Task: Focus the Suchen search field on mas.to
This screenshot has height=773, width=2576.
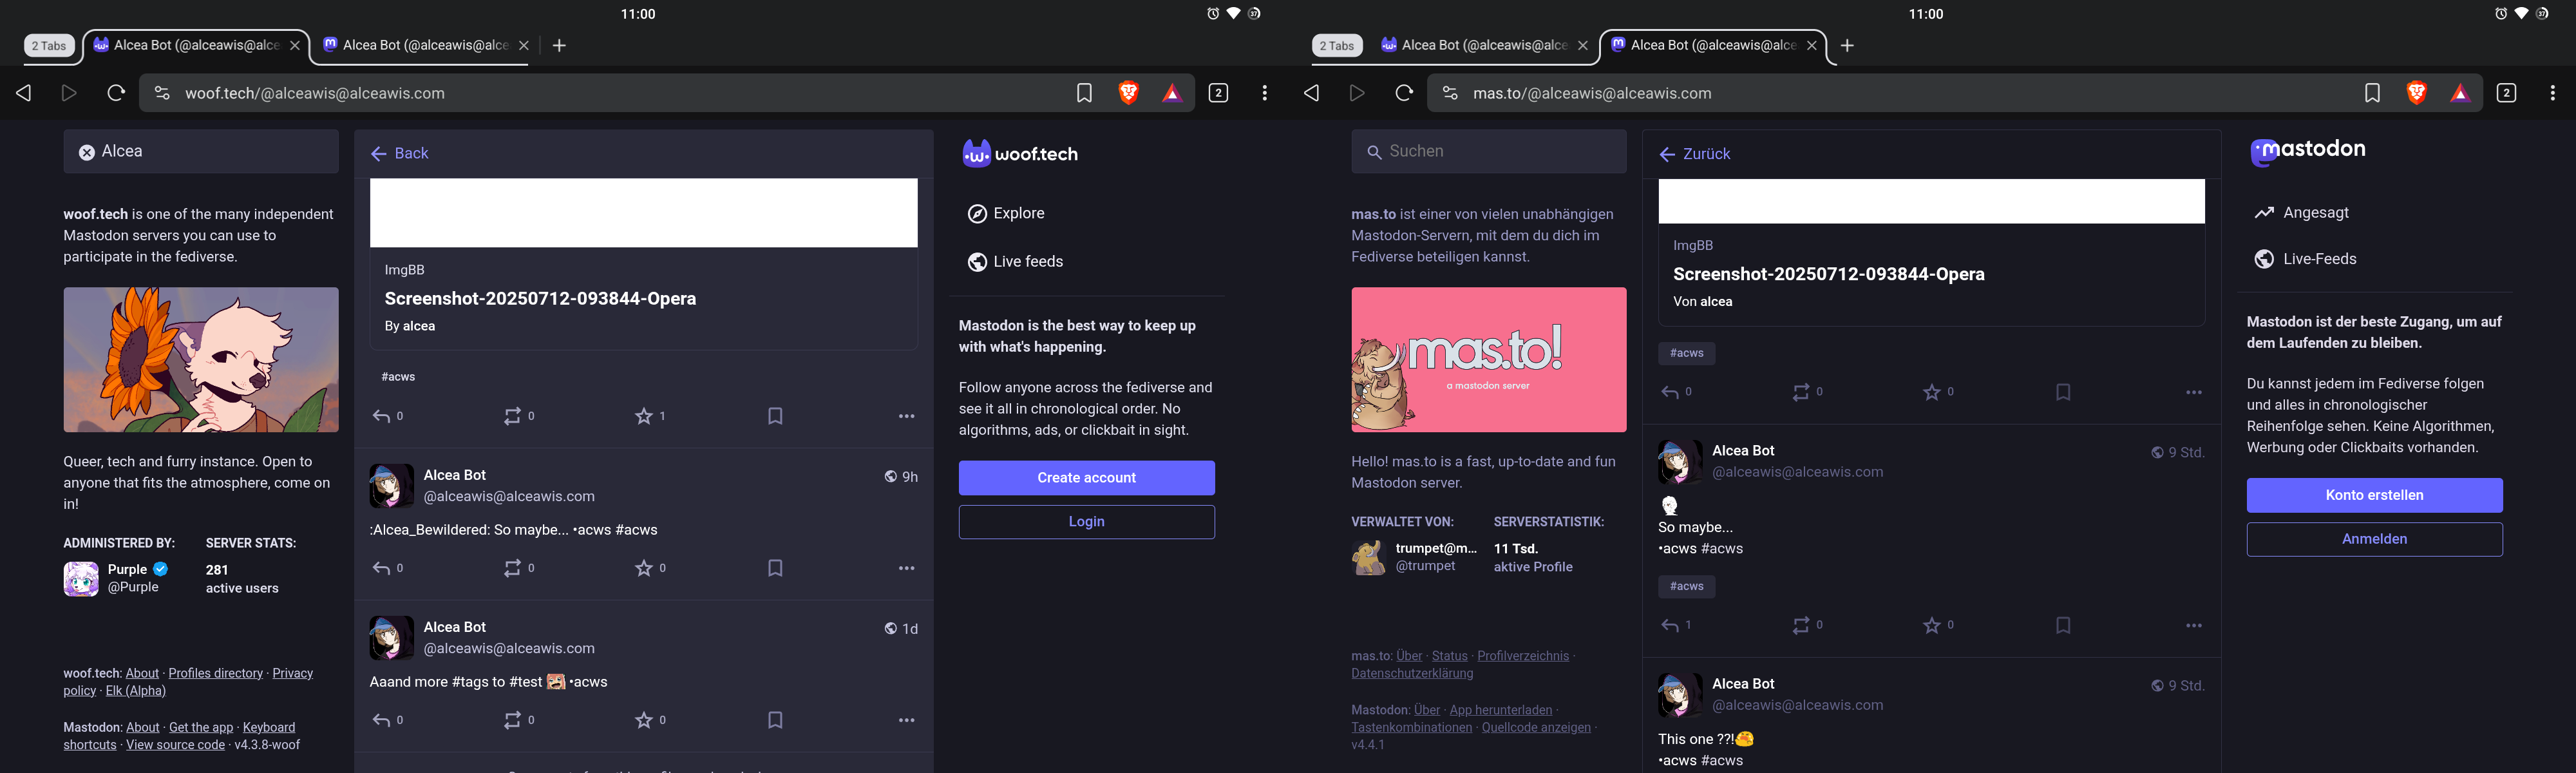Action: click(1489, 151)
